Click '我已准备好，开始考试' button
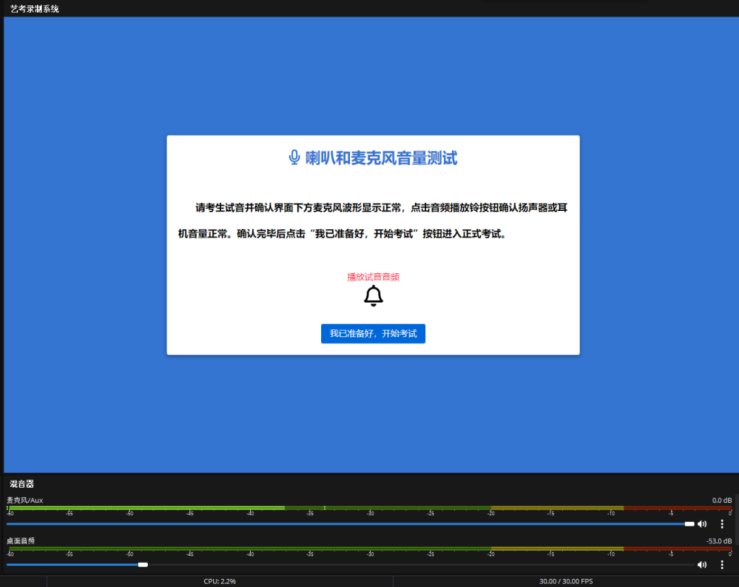 (x=373, y=334)
